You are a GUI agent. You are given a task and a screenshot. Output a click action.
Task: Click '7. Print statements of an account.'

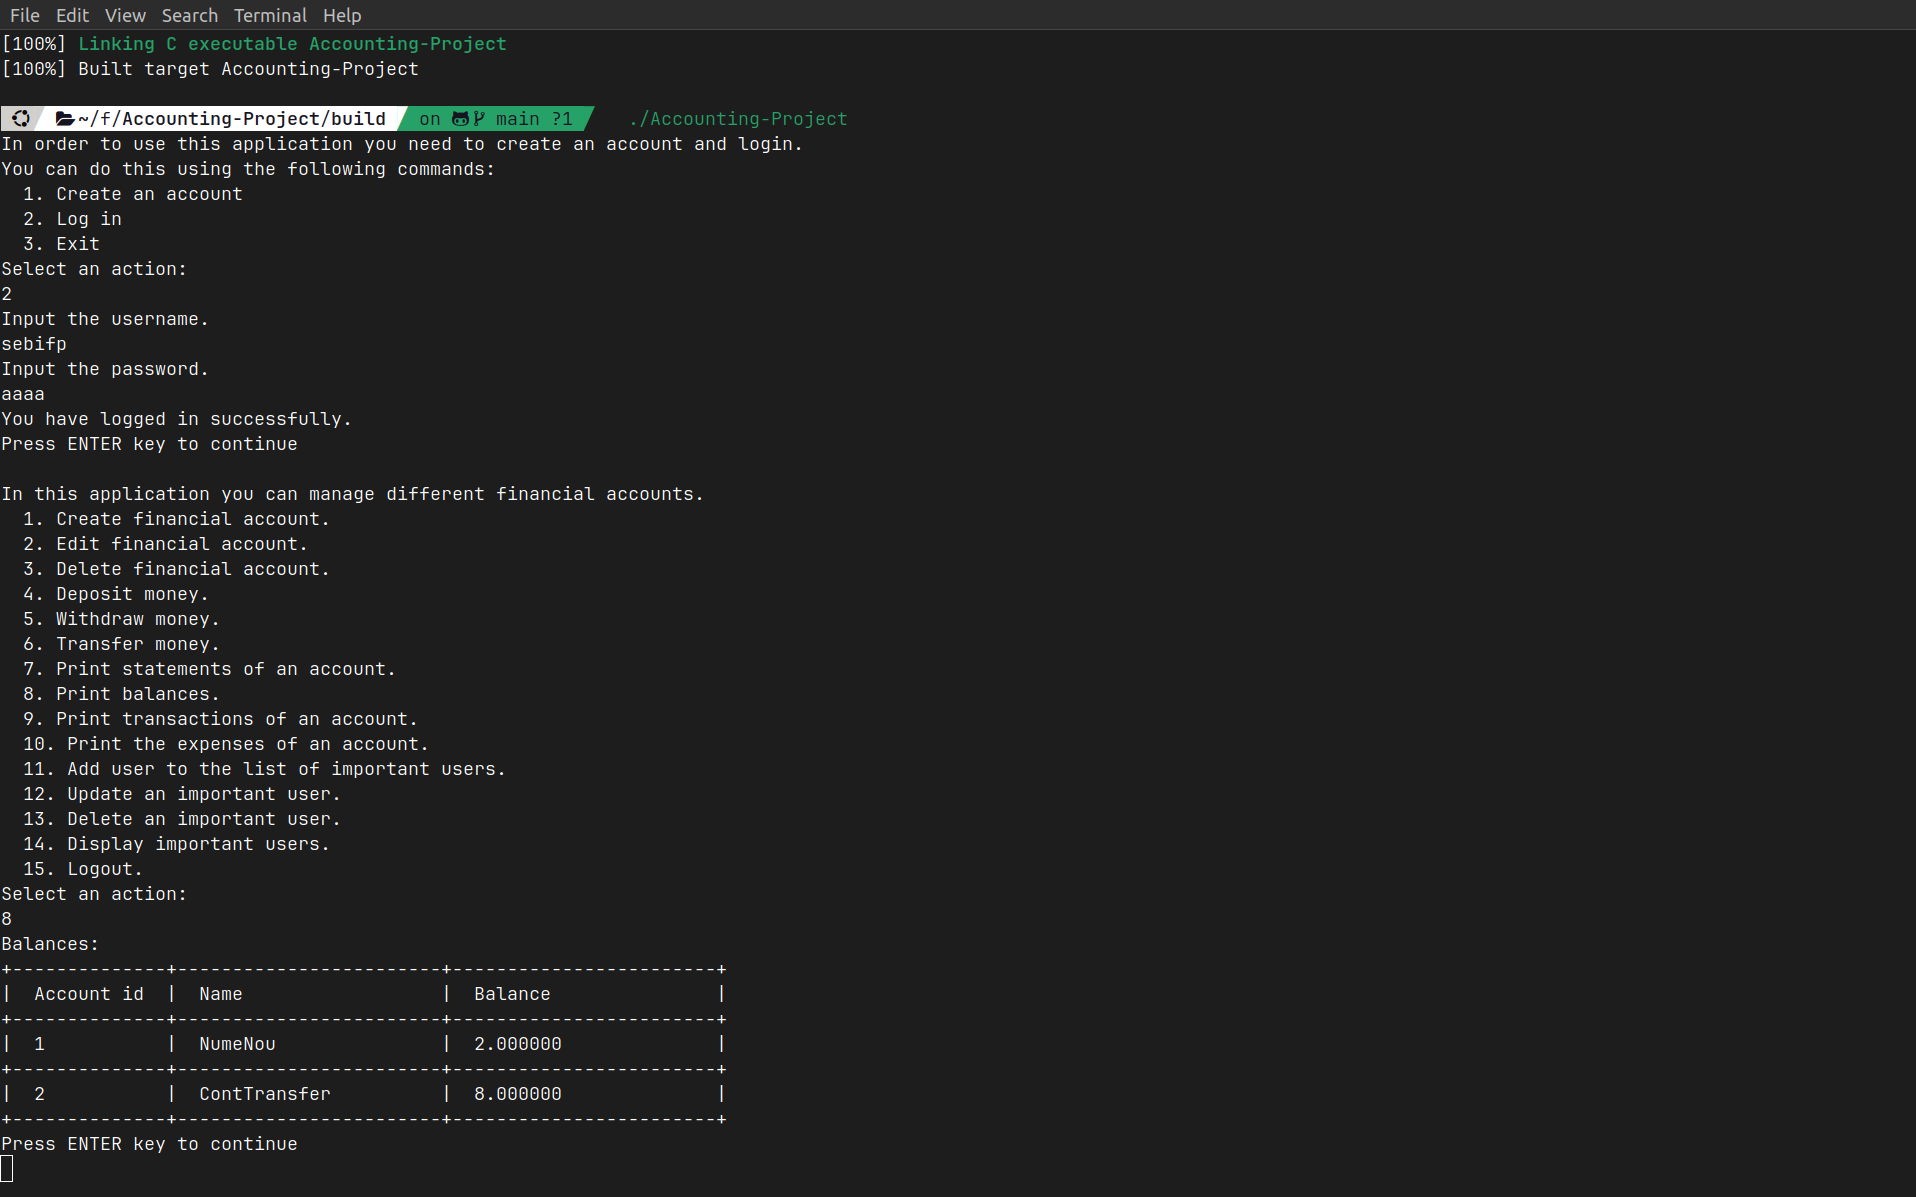point(210,669)
